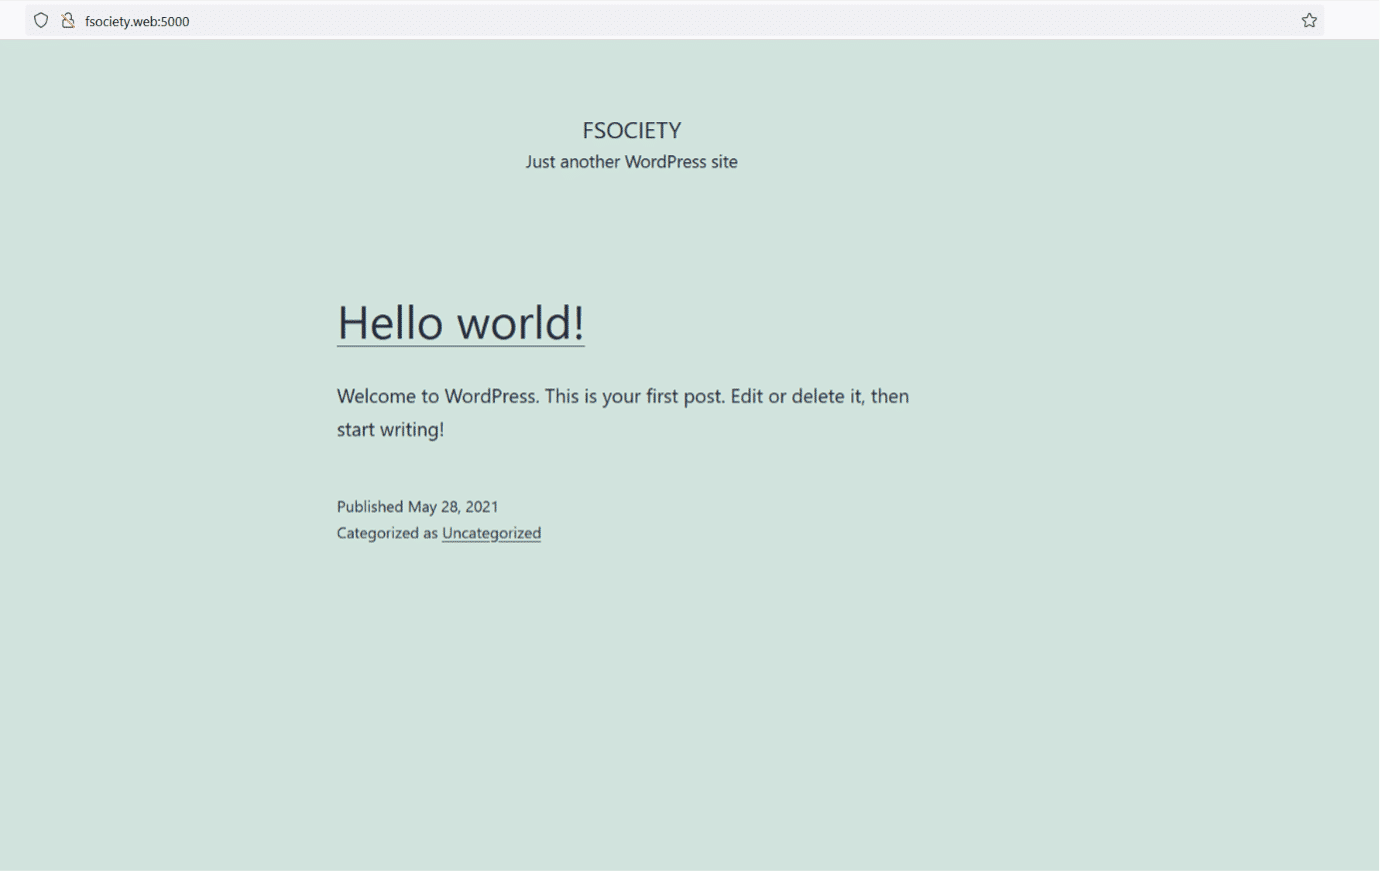Click the word 'WordPress' in the site tagline
This screenshot has width=1384, height=873.
(665, 162)
